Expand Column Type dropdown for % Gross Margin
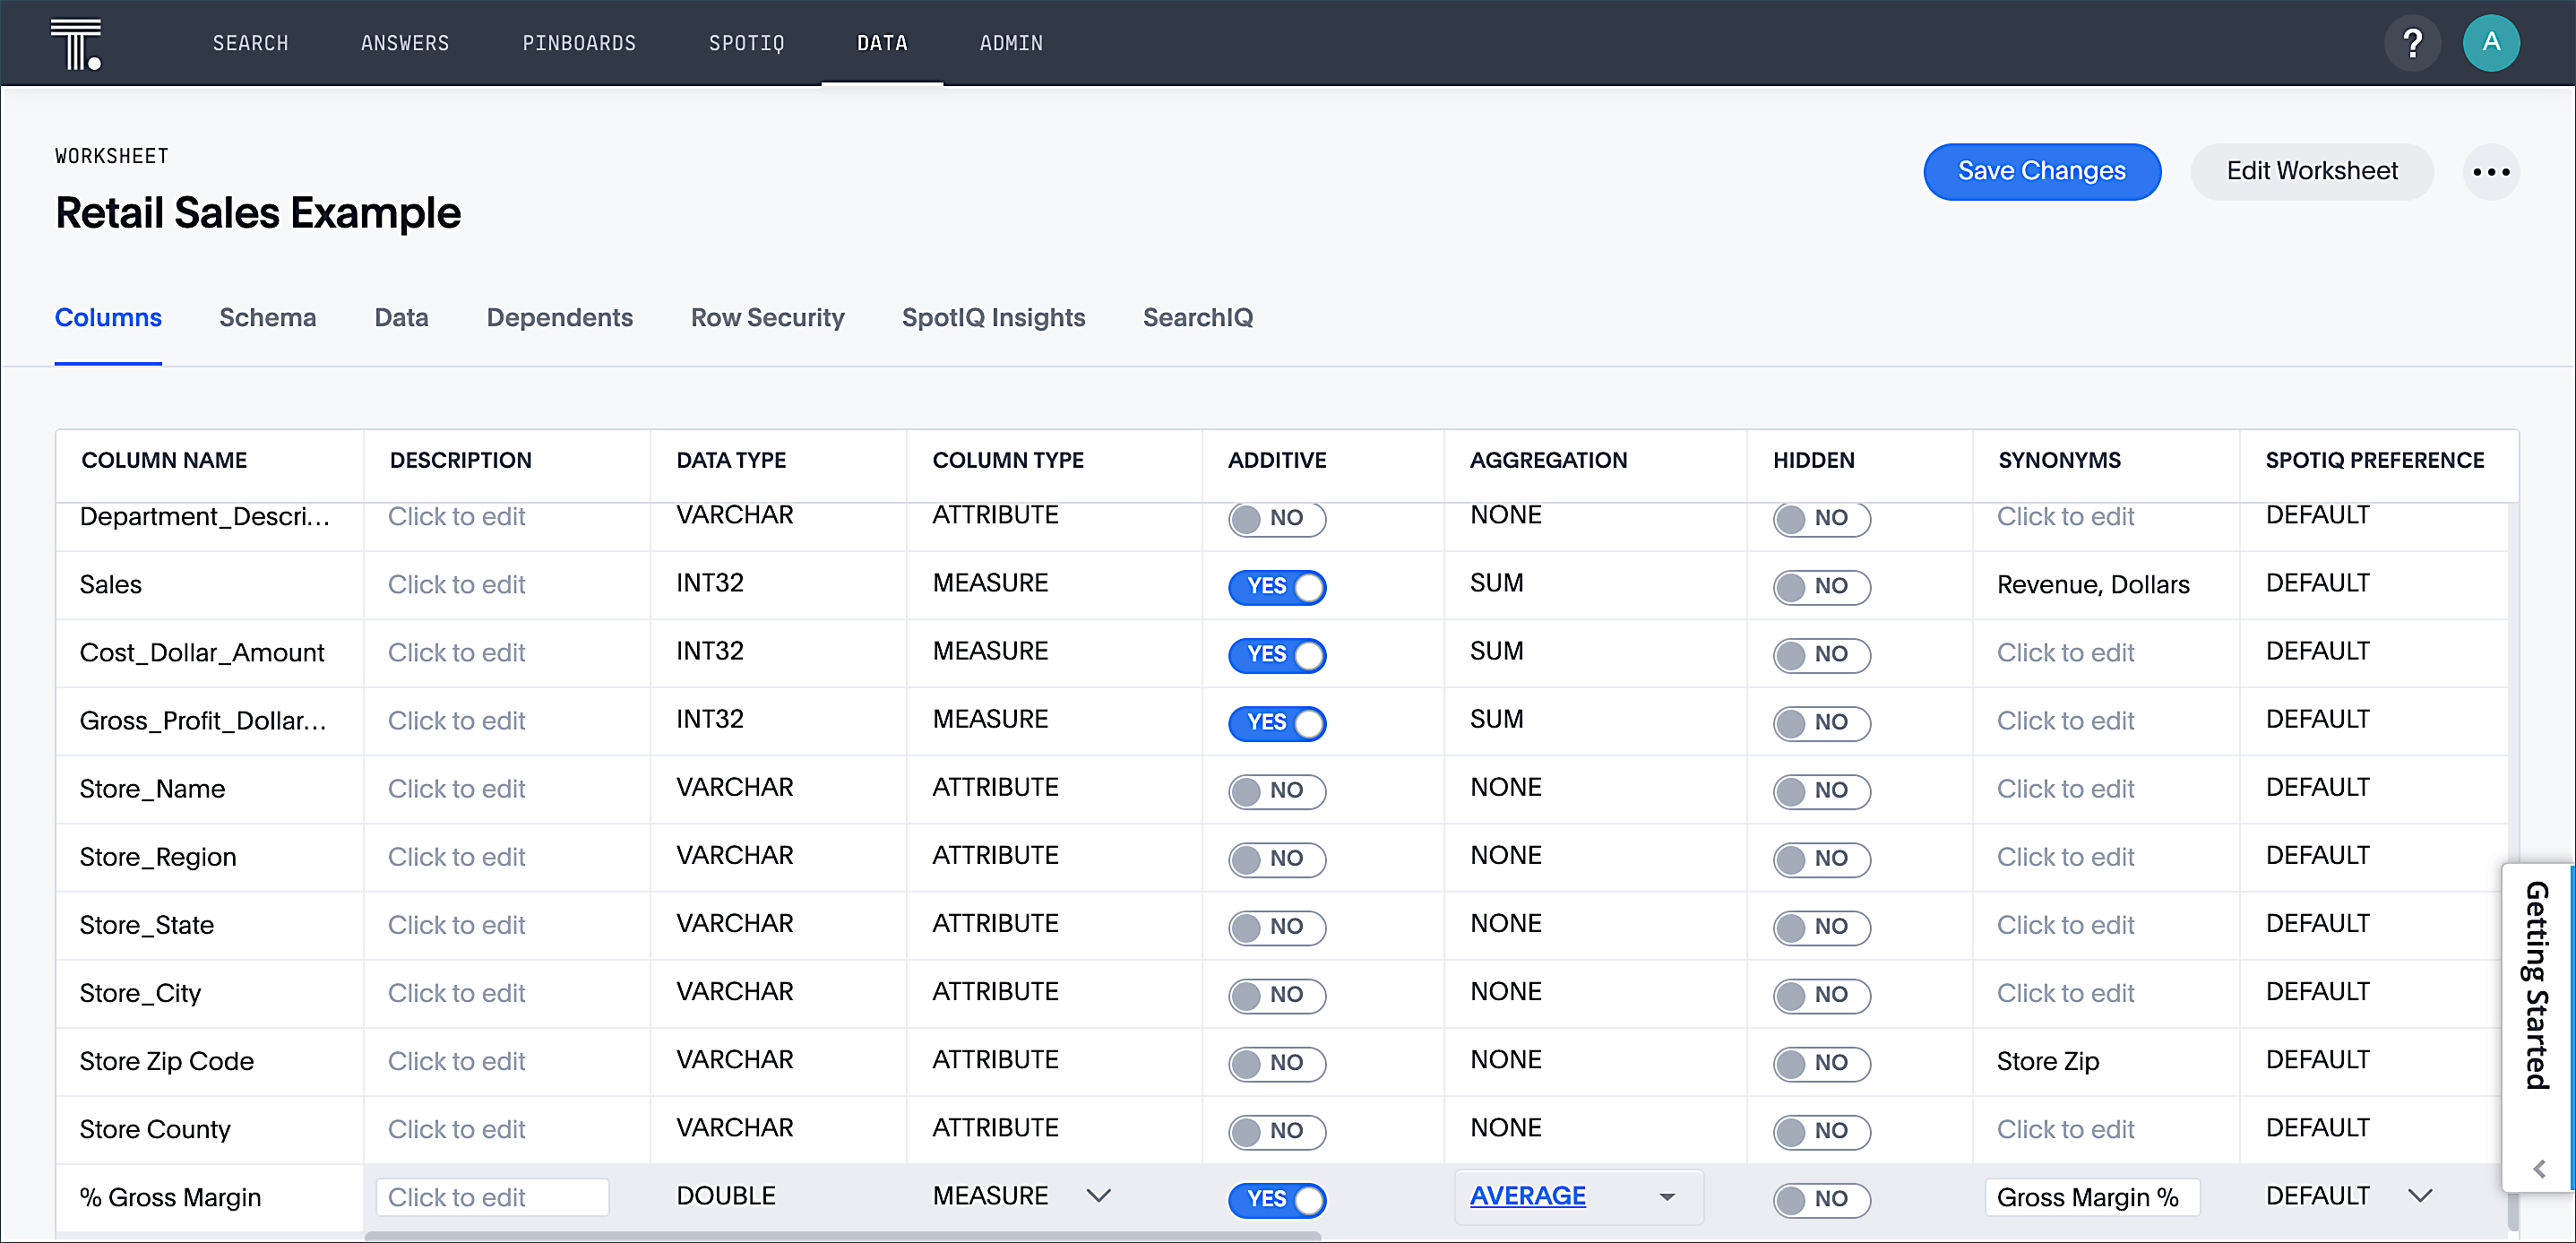The width and height of the screenshot is (2576, 1243). click(x=1102, y=1196)
